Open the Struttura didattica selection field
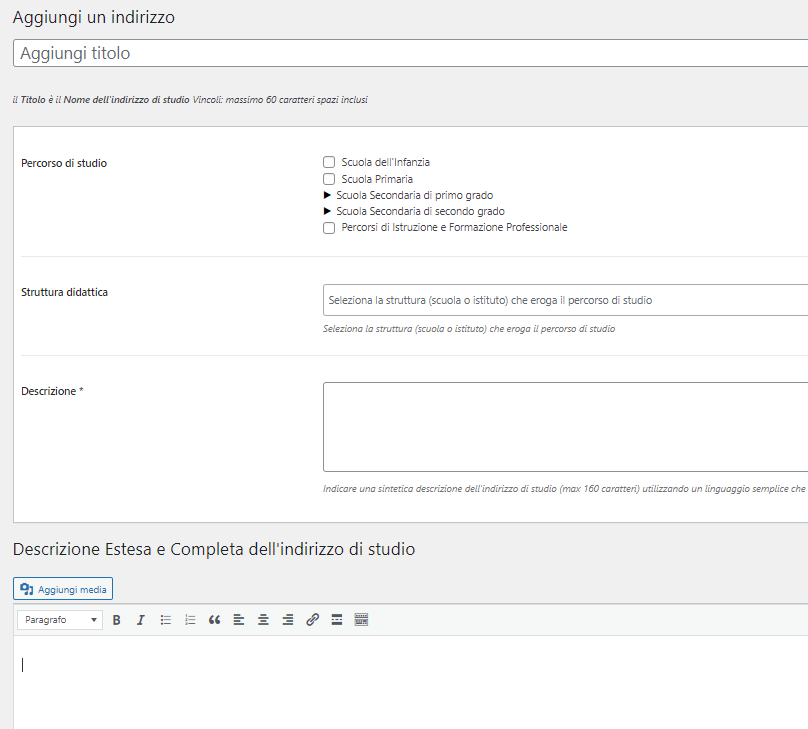This screenshot has height=729, width=808. [x=565, y=300]
